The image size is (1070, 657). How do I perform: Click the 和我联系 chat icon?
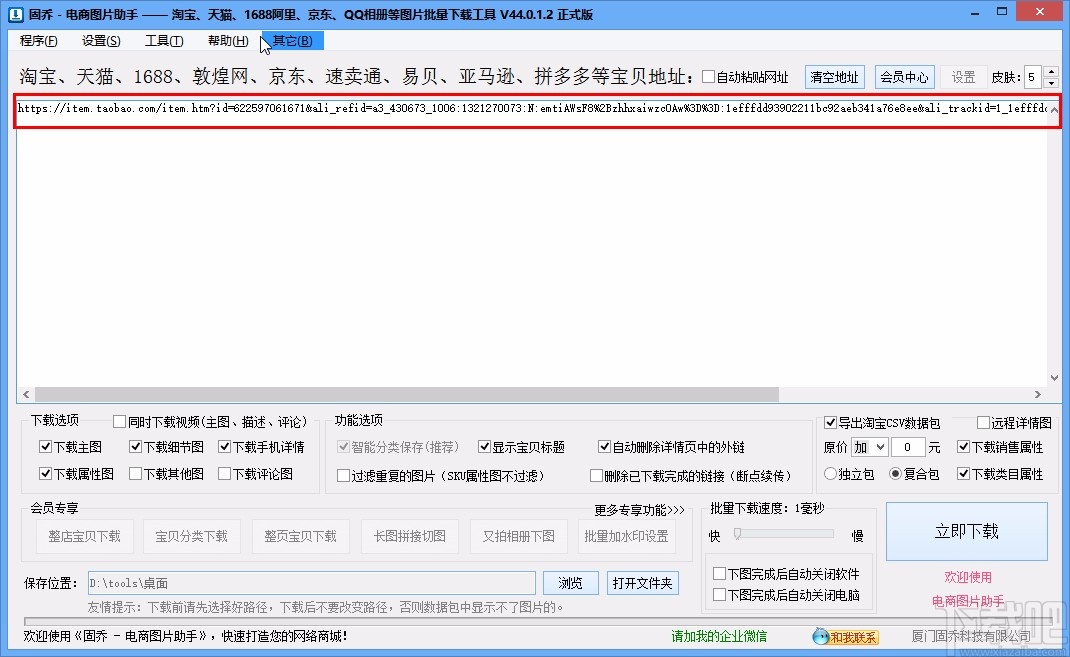pyautogui.click(x=845, y=637)
